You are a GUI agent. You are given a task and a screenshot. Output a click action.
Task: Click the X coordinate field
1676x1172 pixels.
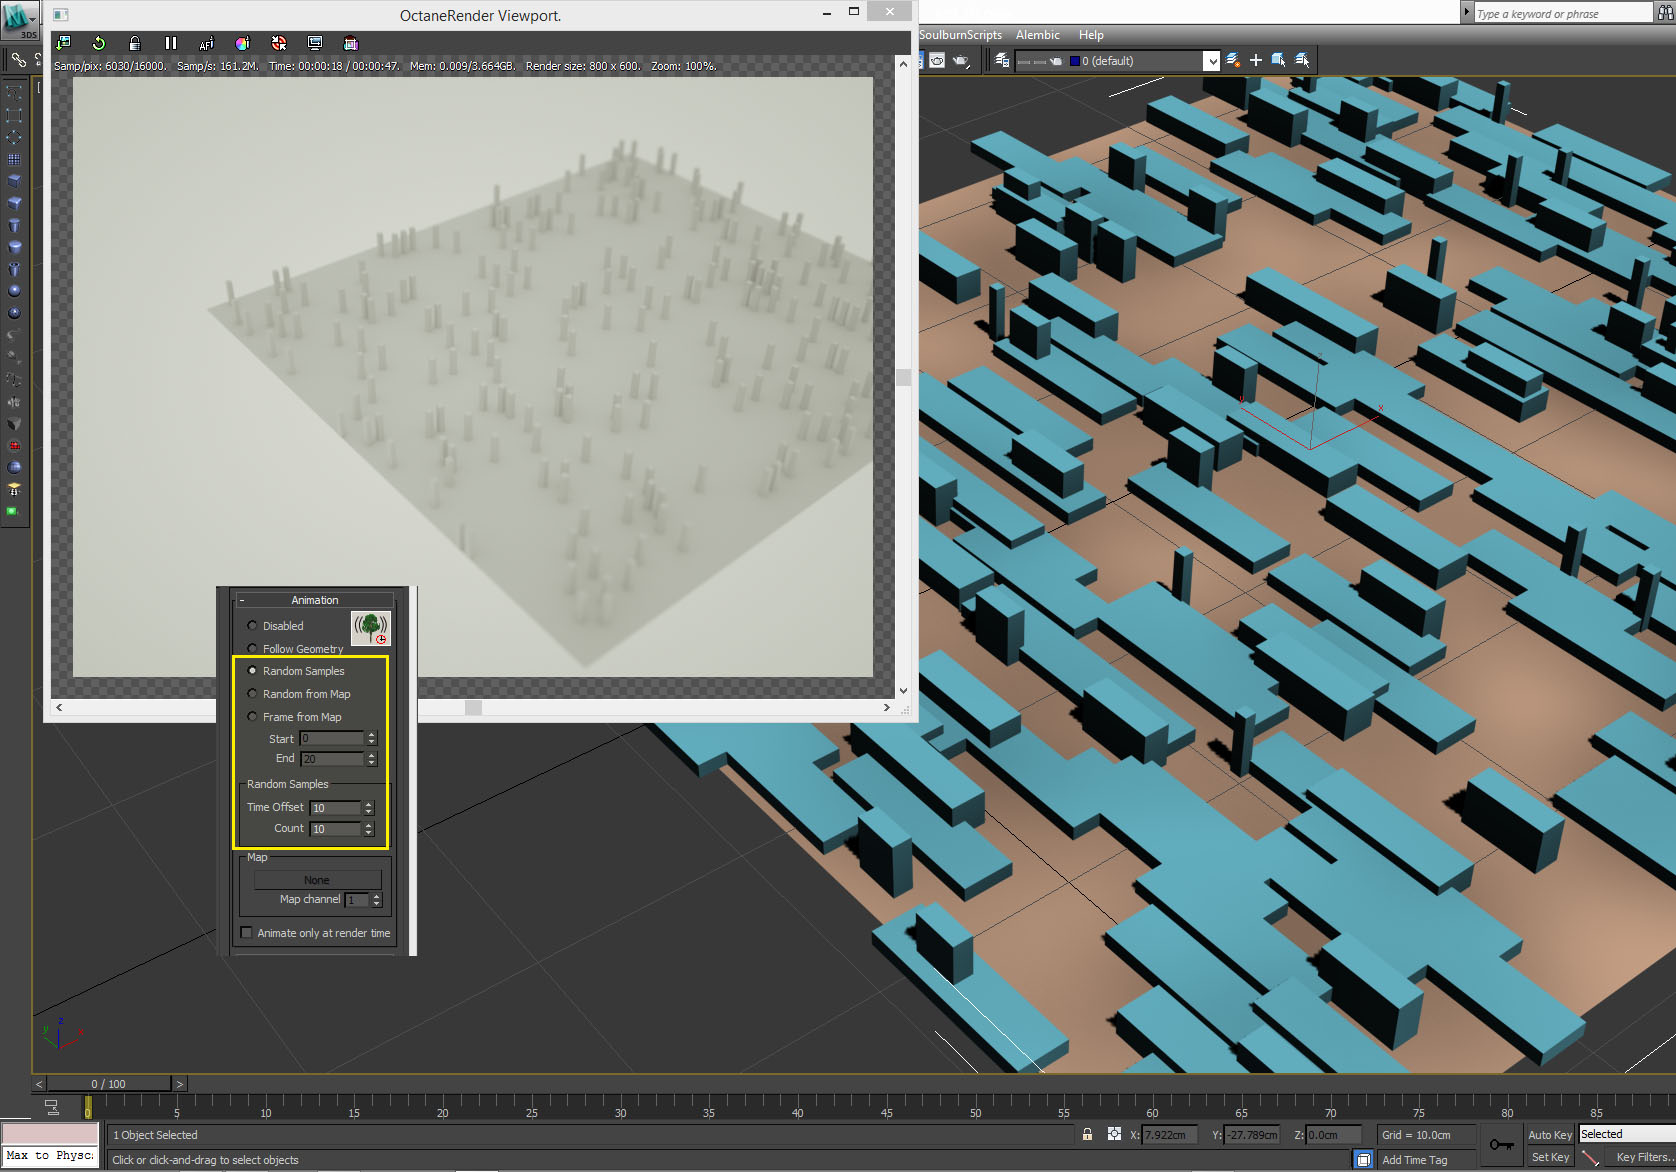(x=1170, y=1135)
